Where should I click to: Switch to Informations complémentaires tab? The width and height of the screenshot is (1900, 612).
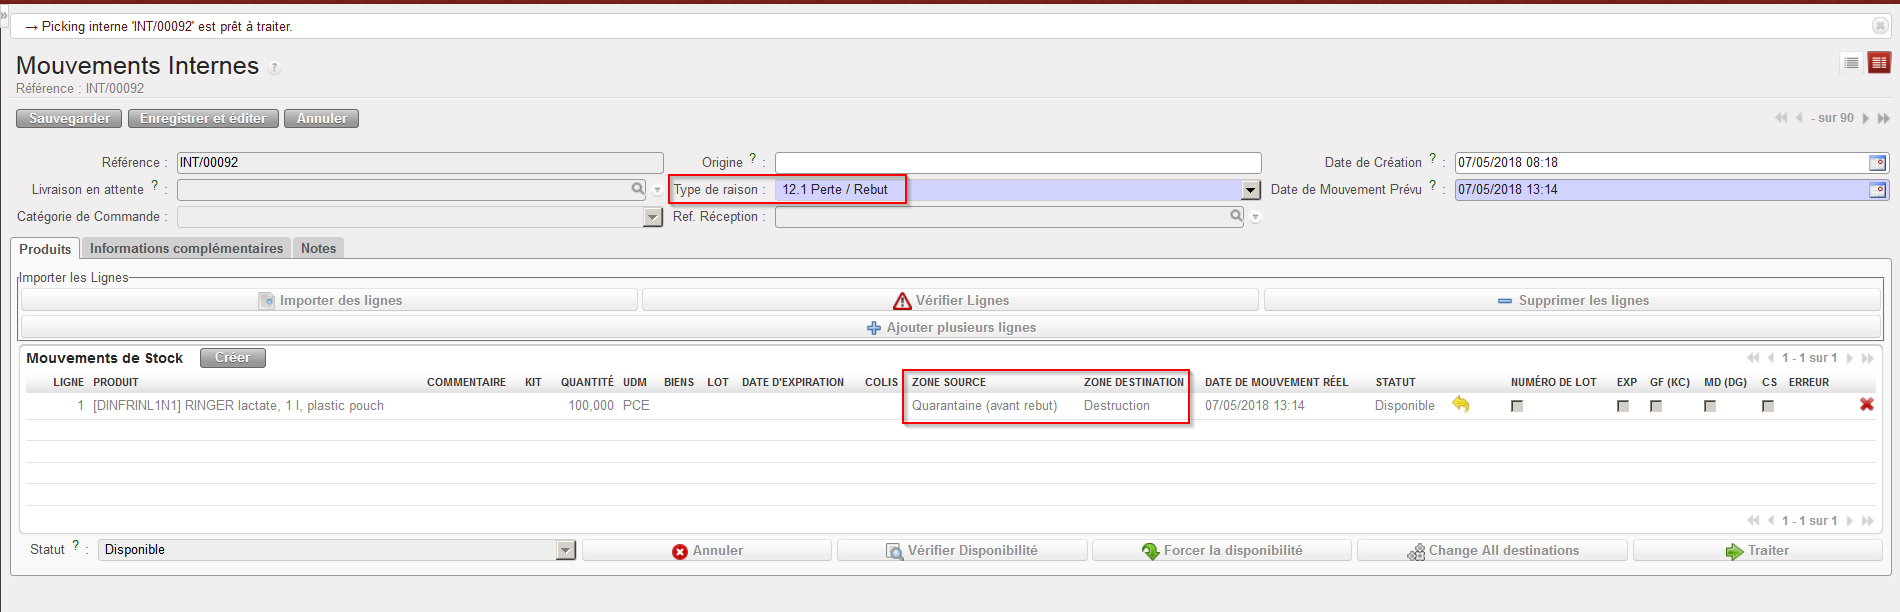pyautogui.click(x=186, y=248)
